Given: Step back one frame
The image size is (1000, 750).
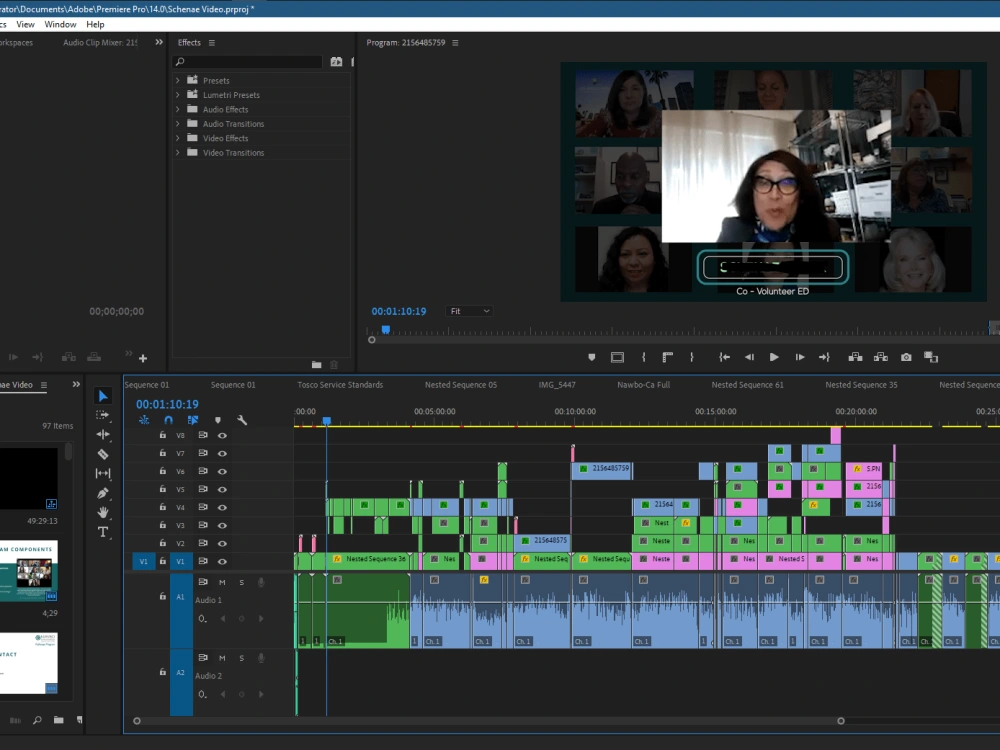Looking at the screenshot, I should point(749,357).
